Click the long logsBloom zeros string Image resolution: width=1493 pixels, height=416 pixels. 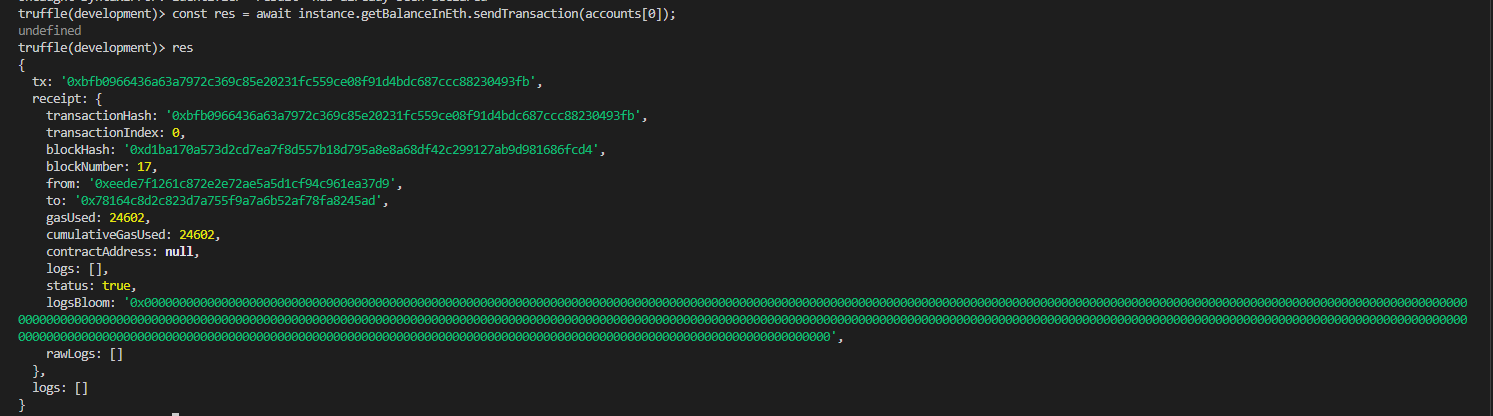click(743, 320)
